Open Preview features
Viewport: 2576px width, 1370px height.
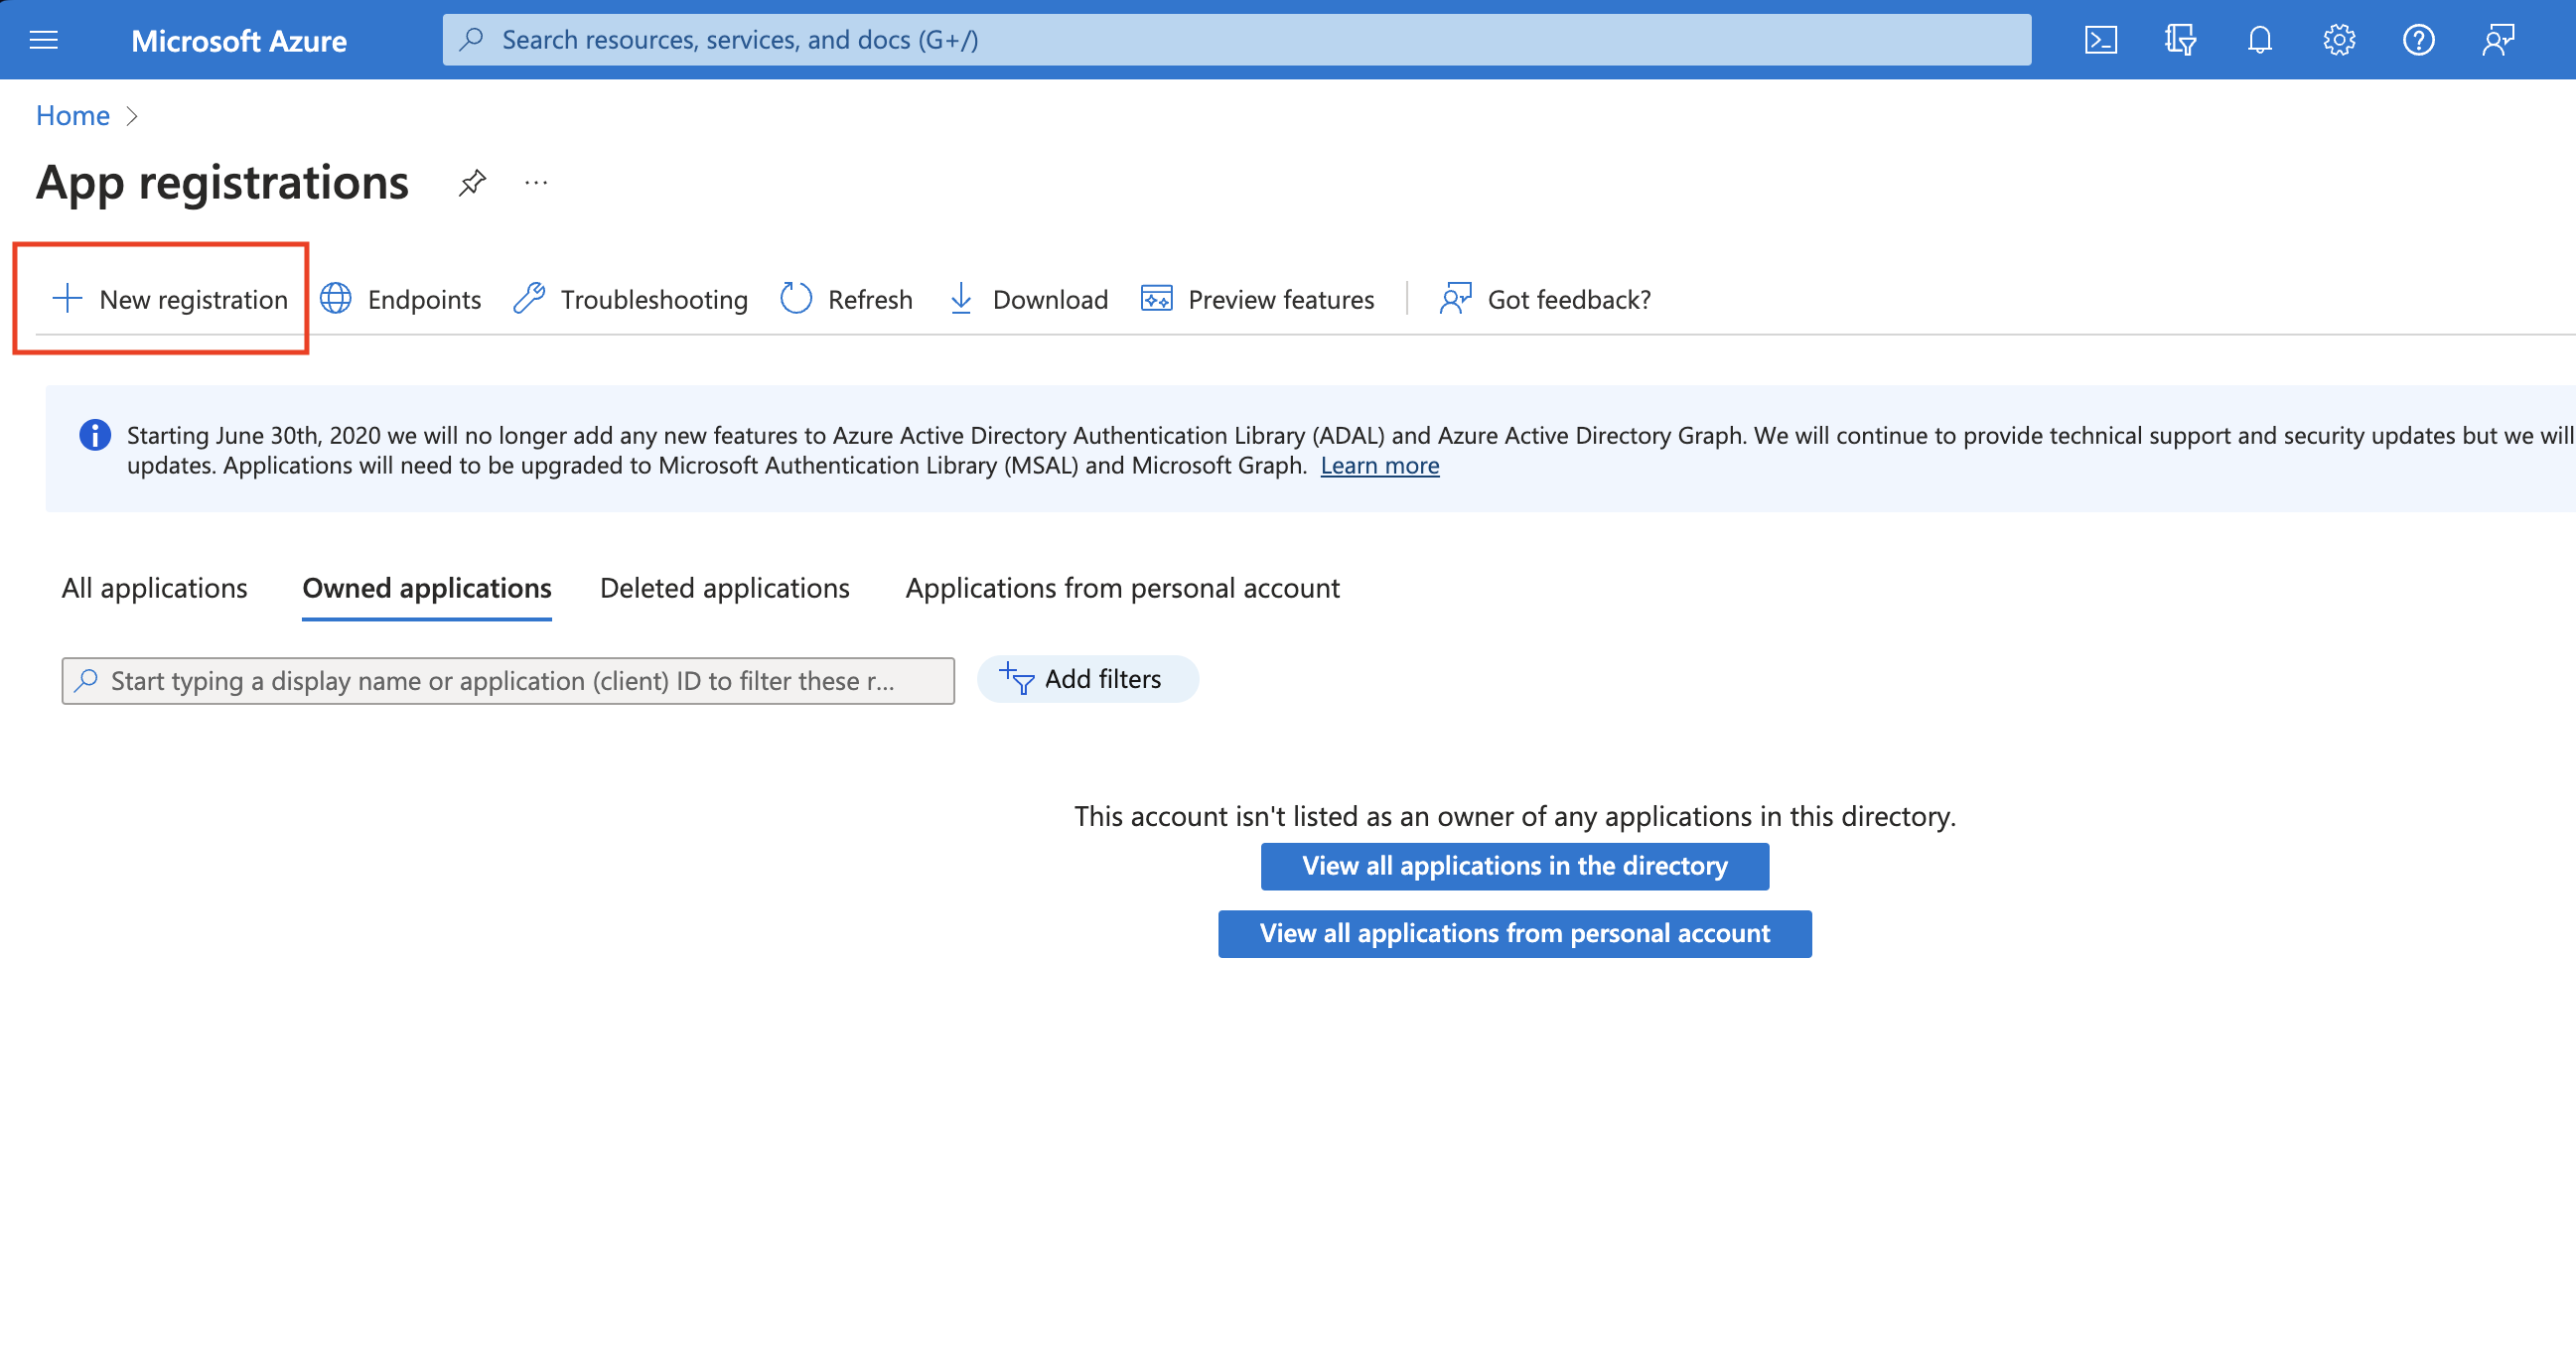pos(1258,299)
